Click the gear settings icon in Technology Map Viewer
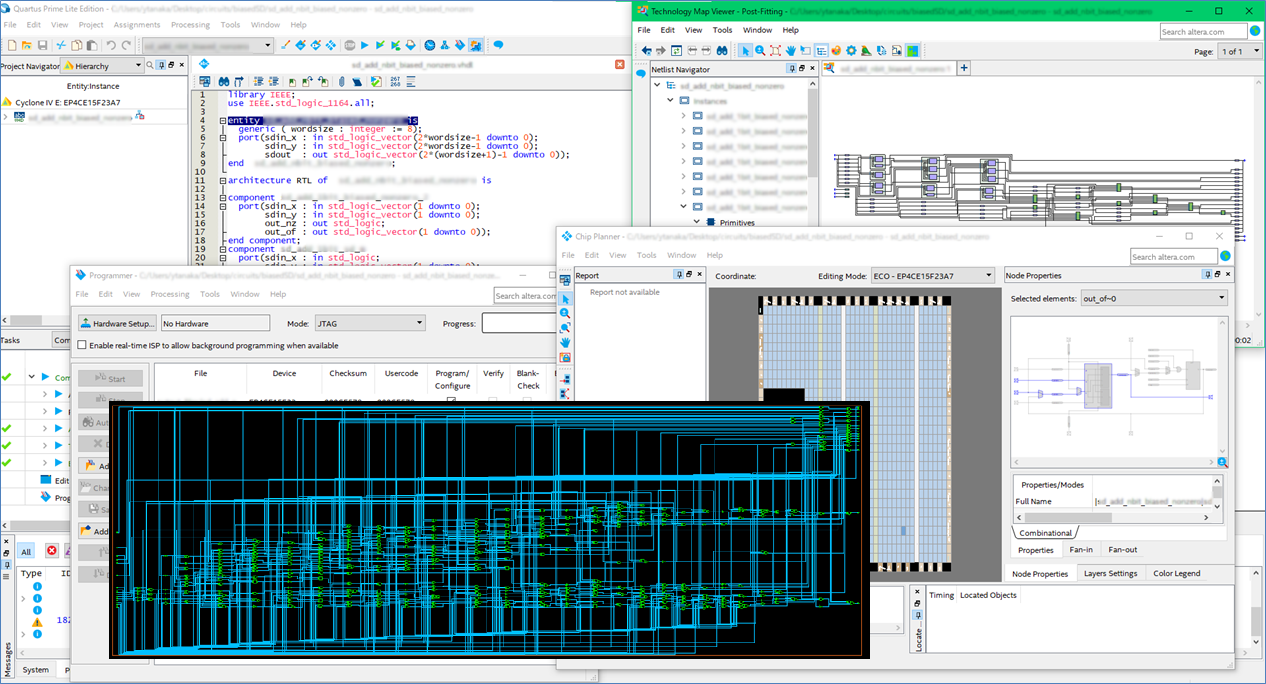The width and height of the screenshot is (1266, 684). [851, 51]
